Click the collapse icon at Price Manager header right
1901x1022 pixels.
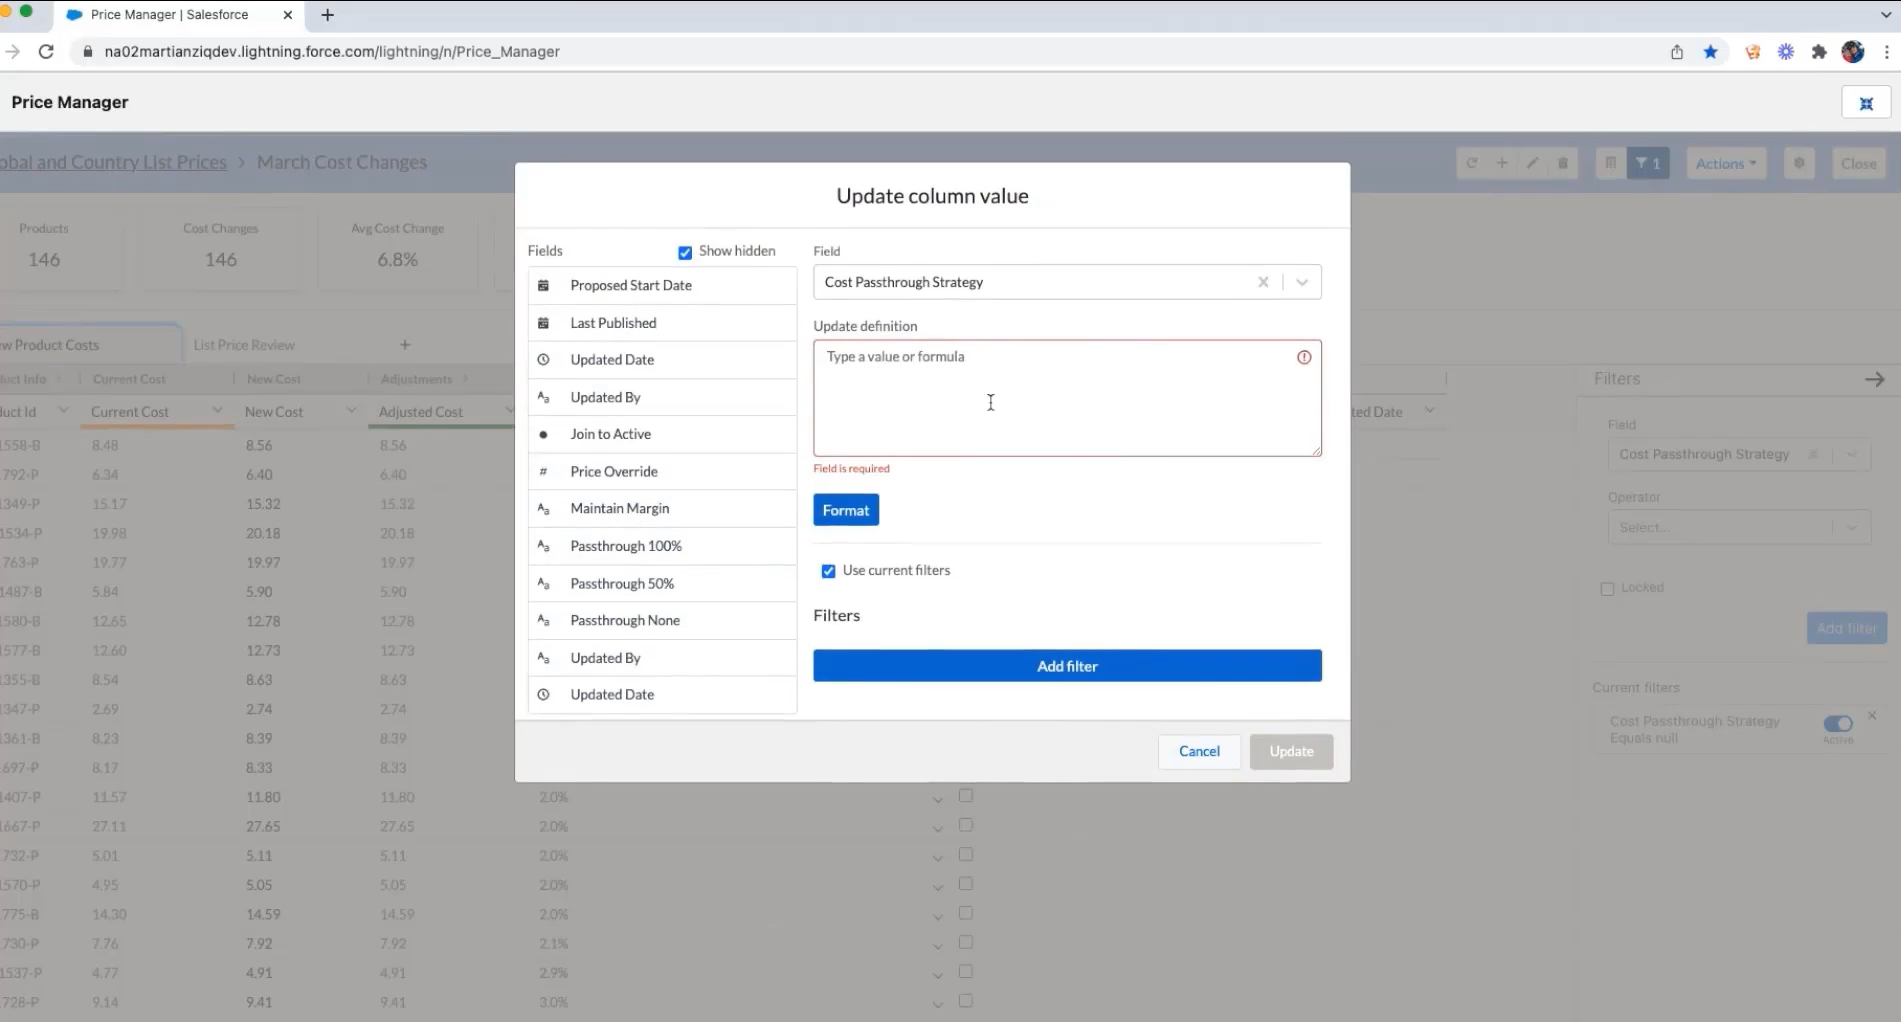[x=1866, y=103]
